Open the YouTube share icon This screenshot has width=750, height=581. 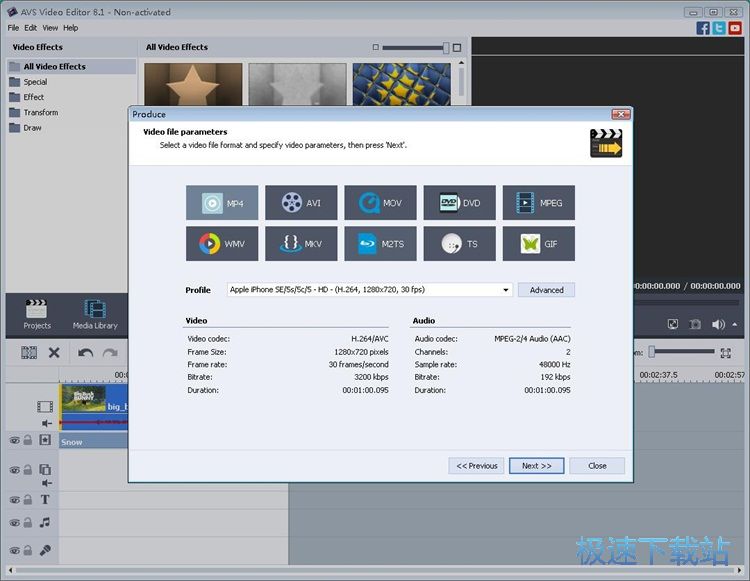pyautogui.click(x=735, y=28)
